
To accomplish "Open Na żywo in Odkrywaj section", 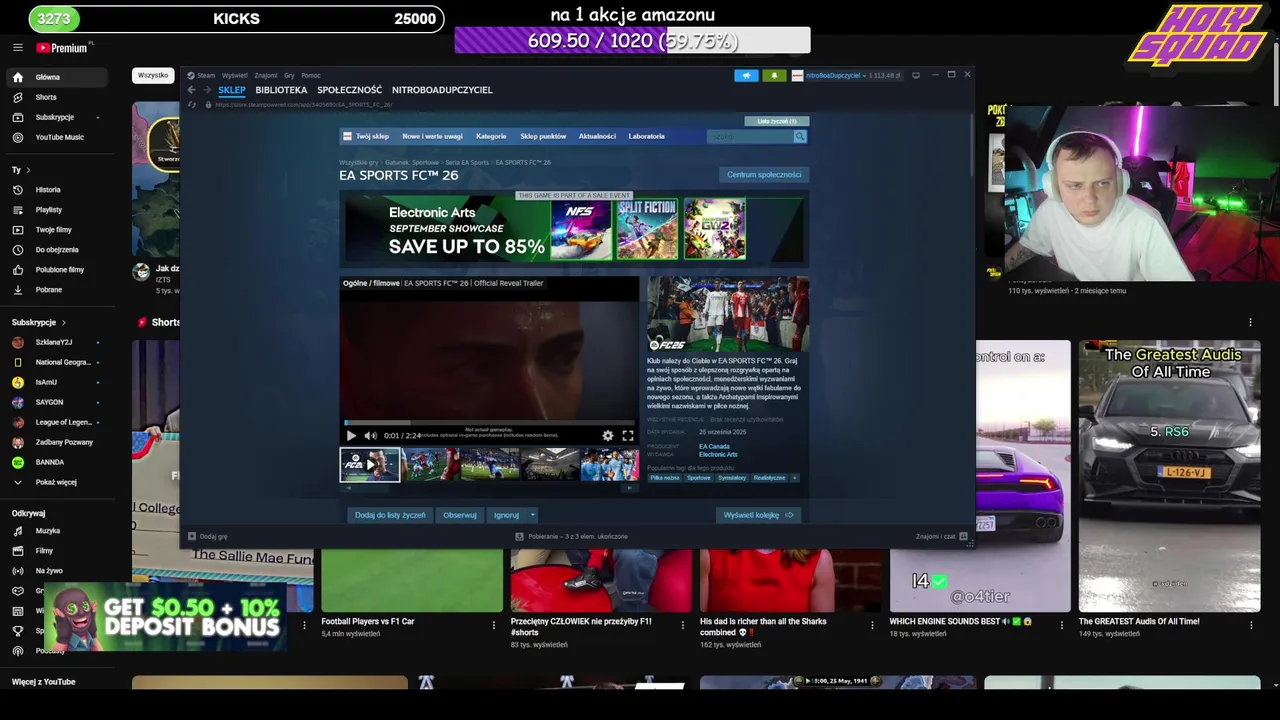I will [57, 571].
